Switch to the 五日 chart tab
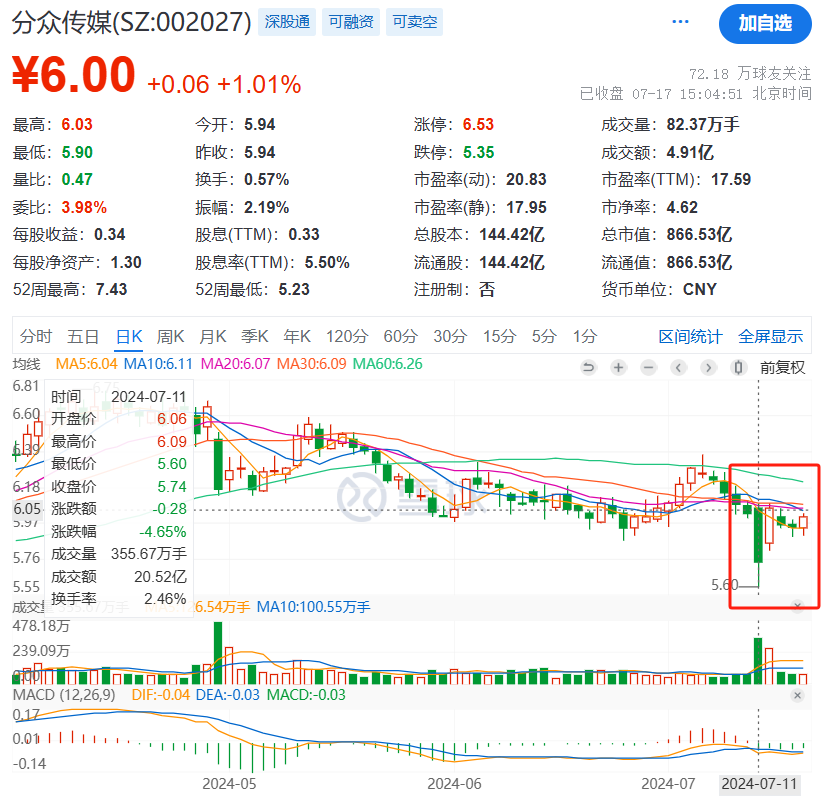824x802 pixels. [83, 336]
